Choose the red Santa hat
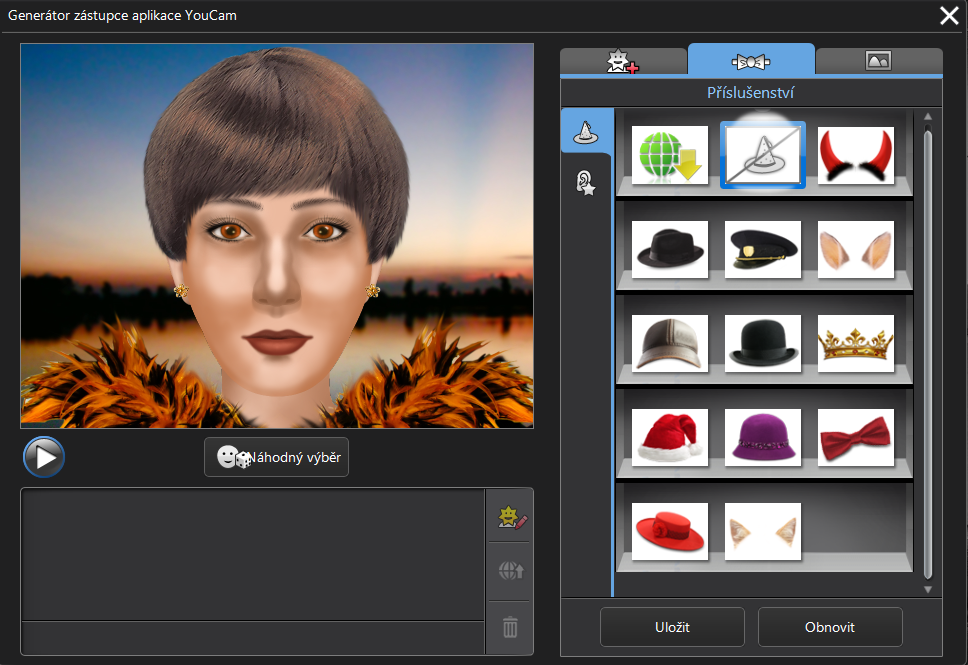This screenshot has height=665, width=968. pos(670,438)
